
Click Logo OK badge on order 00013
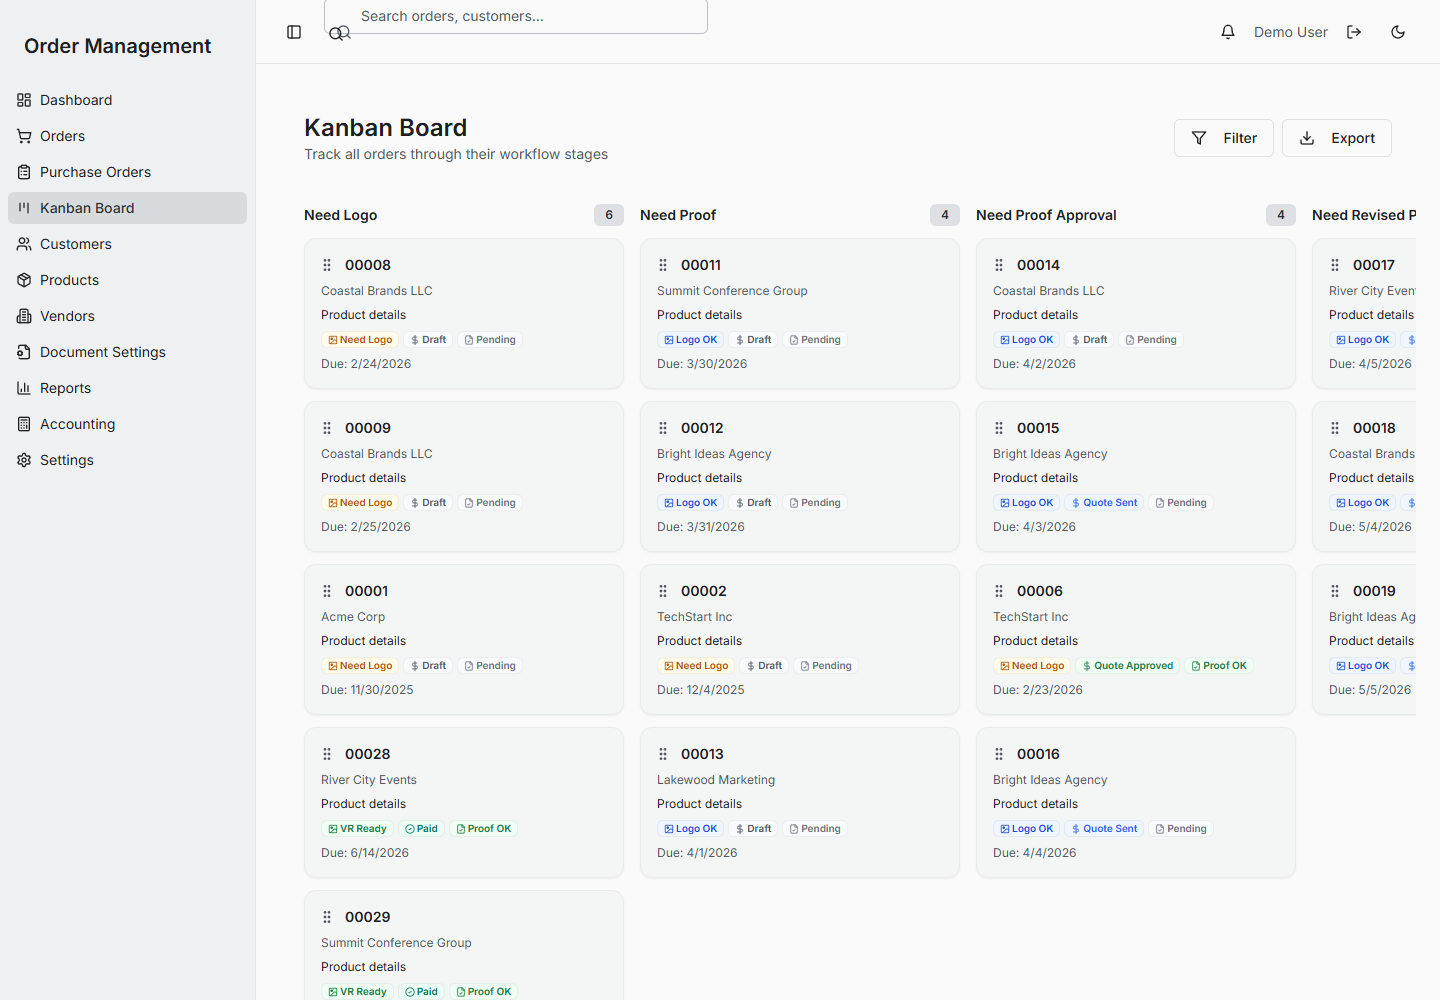coord(690,829)
